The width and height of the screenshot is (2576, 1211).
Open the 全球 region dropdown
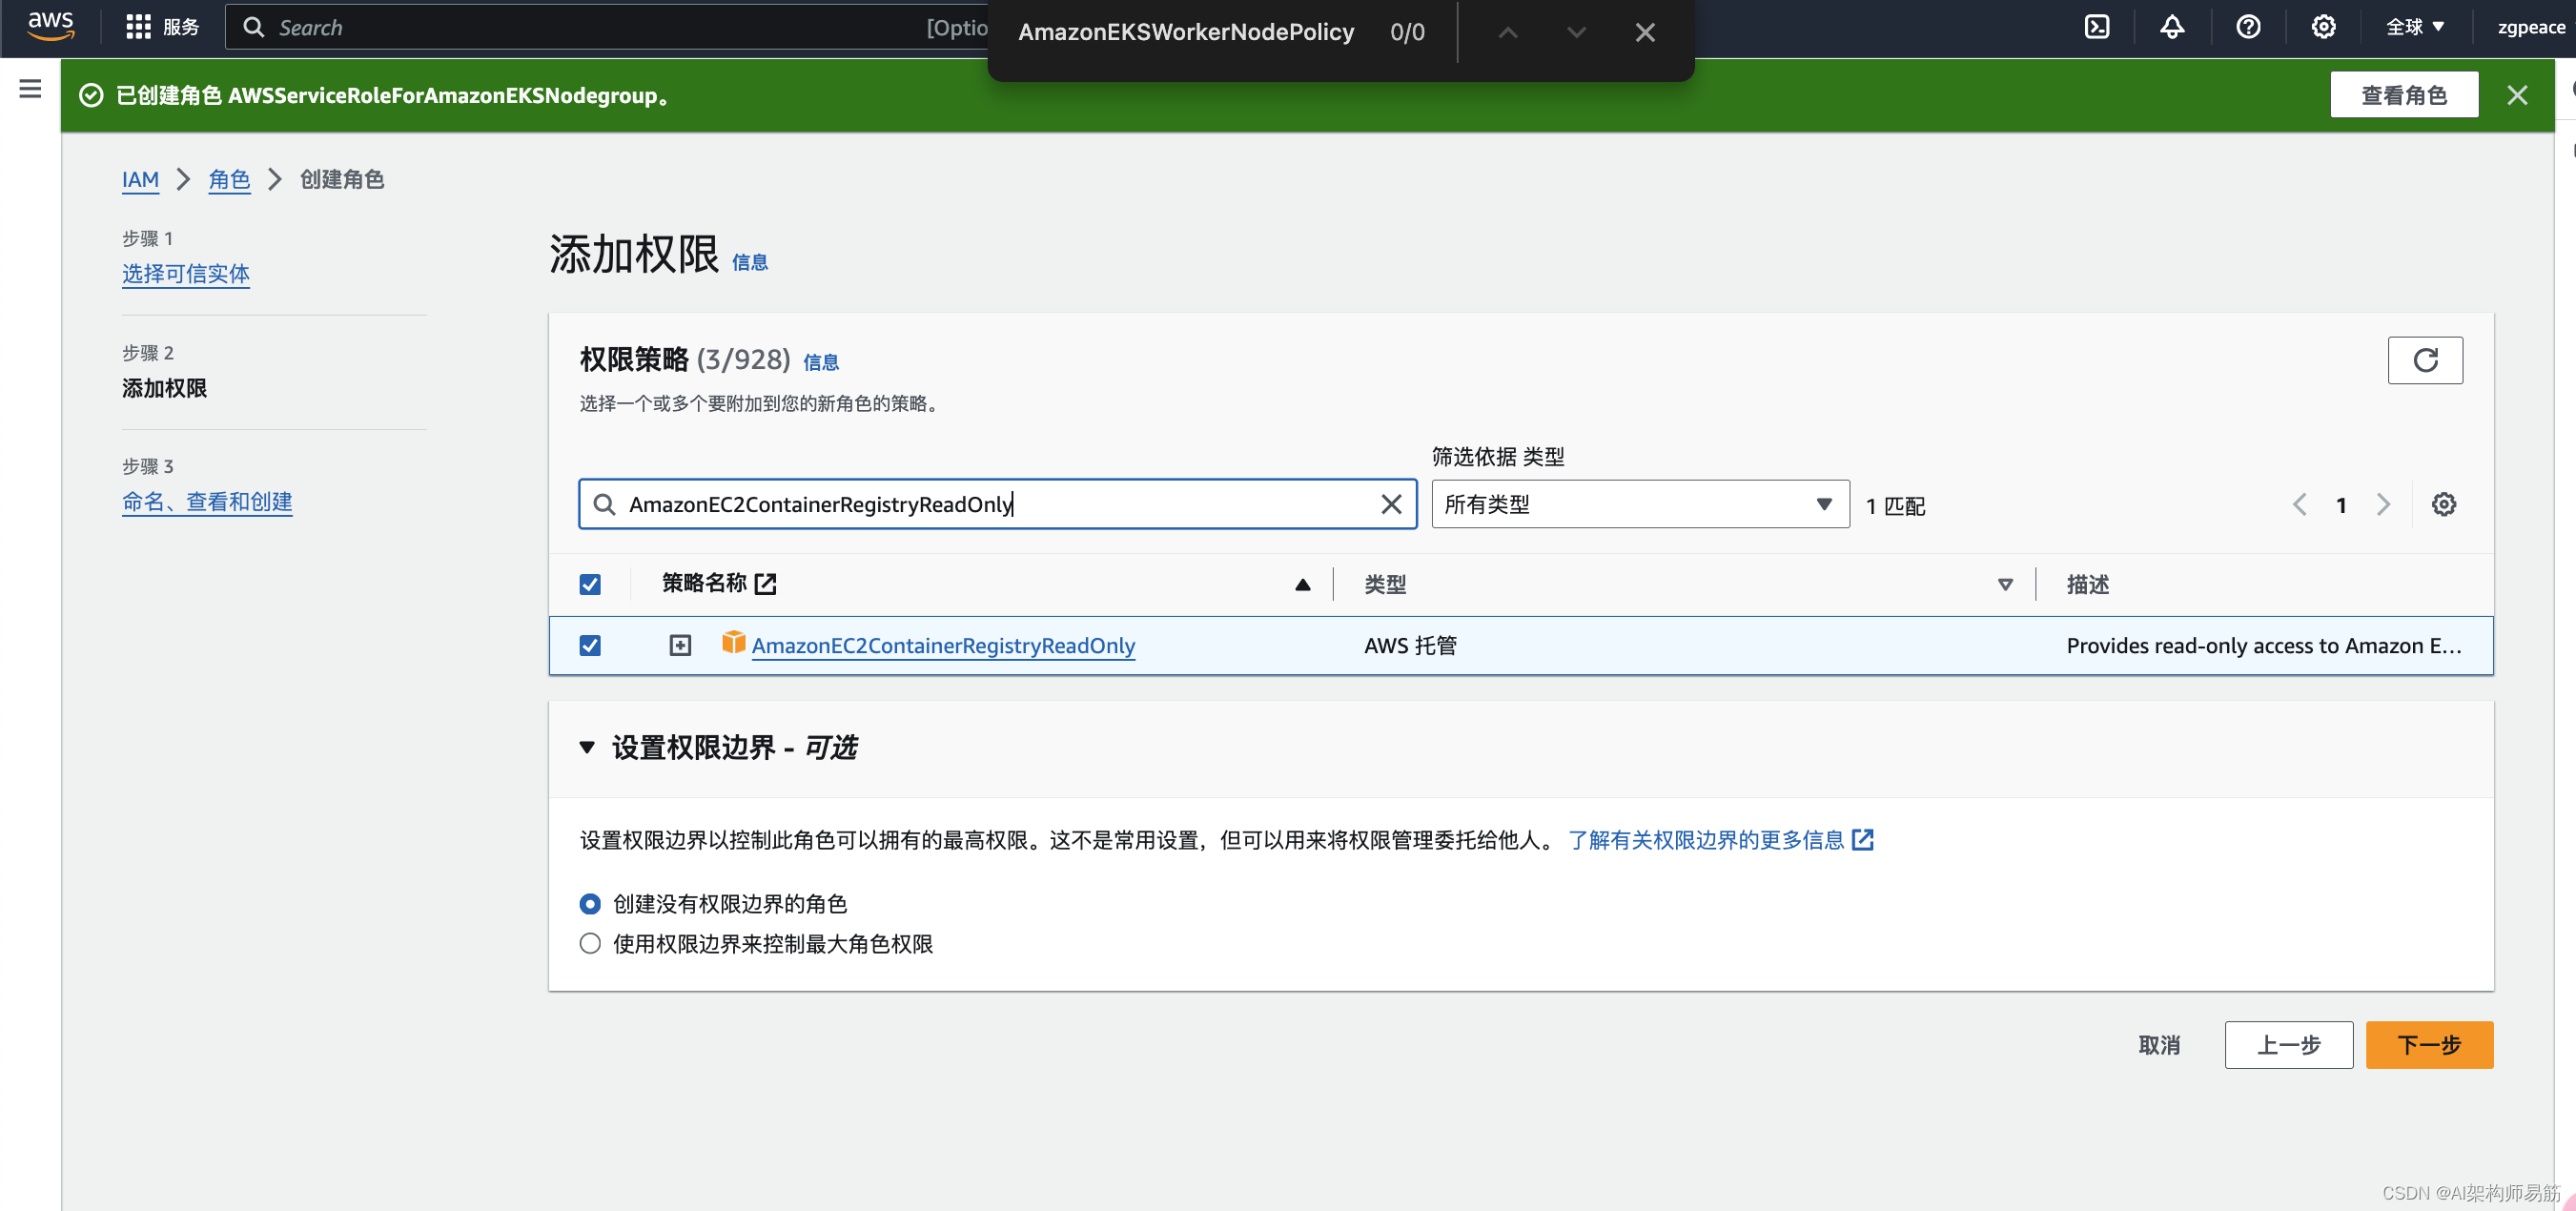[x=2414, y=27]
